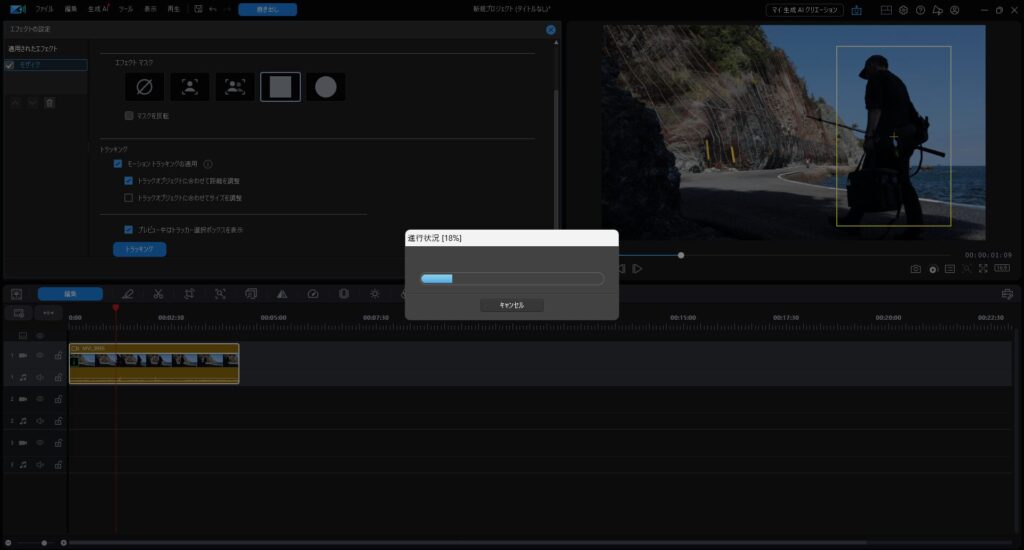Delete the applied effect with trash icon
The height and width of the screenshot is (550, 1024).
pos(49,102)
